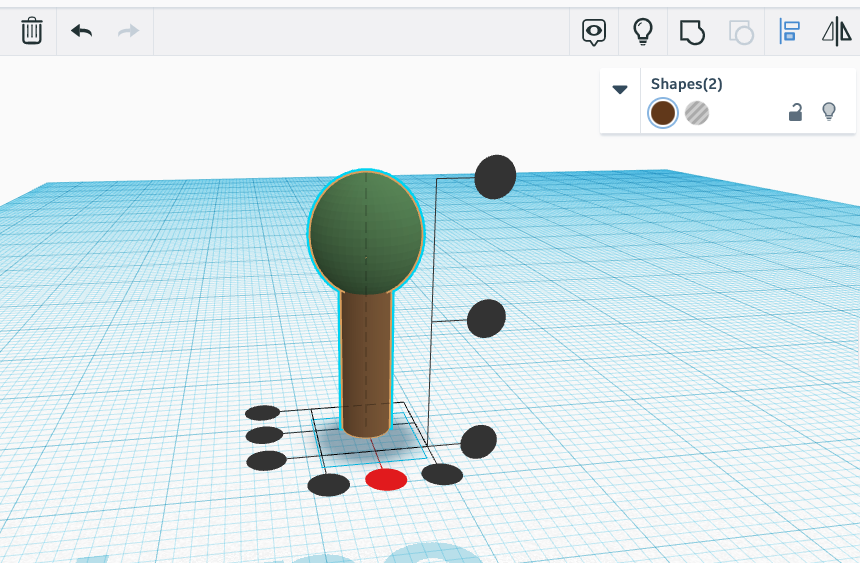
Task: Group the selected shapes
Action: (692, 32)
